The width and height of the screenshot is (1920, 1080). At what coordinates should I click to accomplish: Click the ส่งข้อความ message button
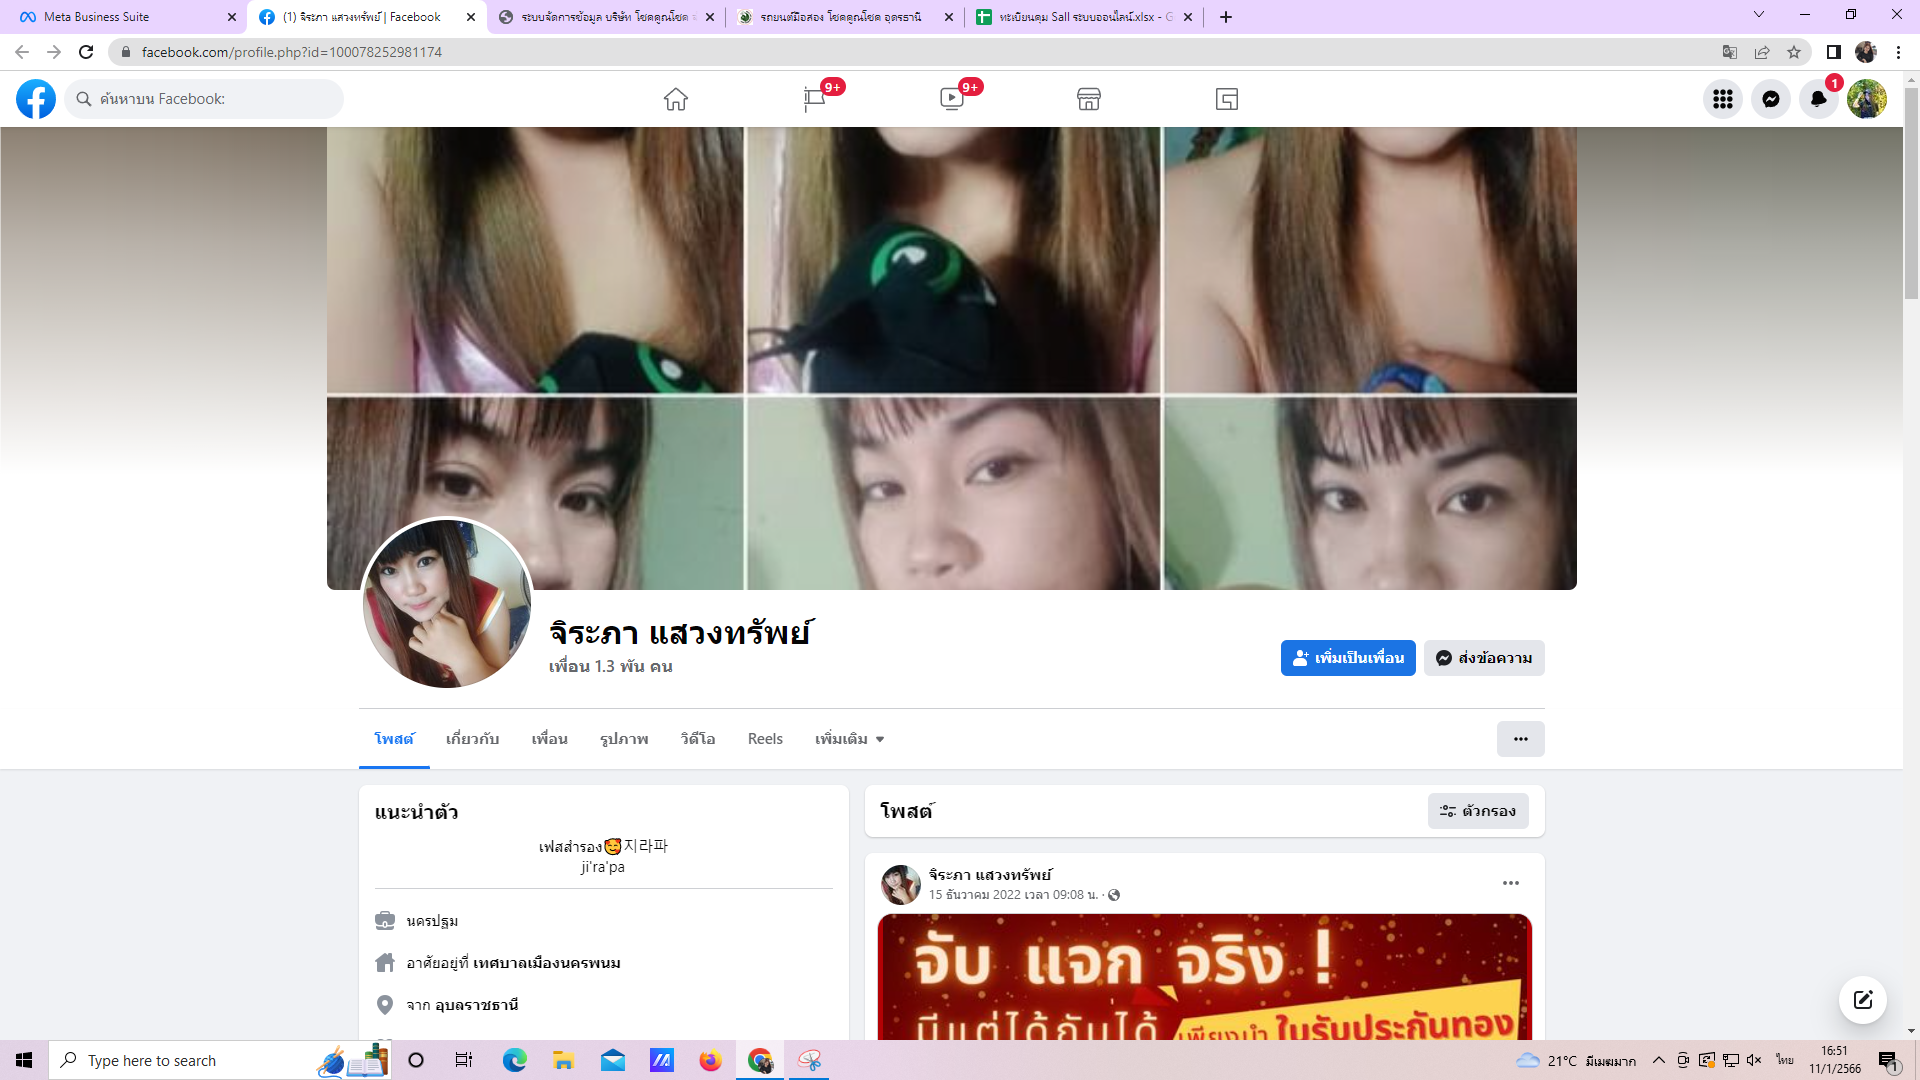point(1483,658)
